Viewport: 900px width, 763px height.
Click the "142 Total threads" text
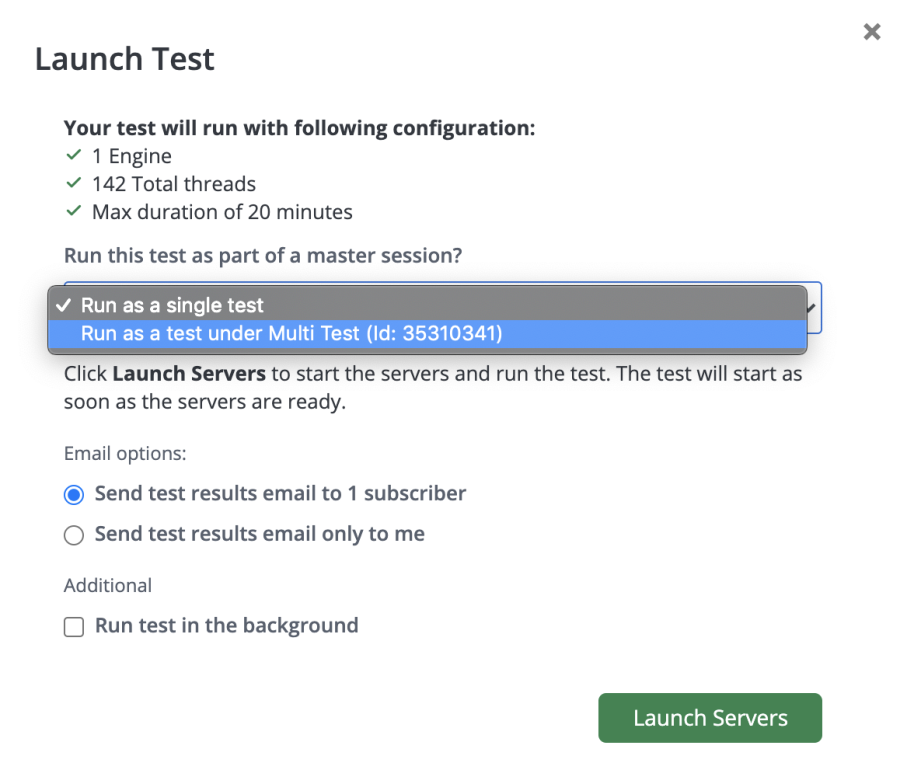point(173,184)
